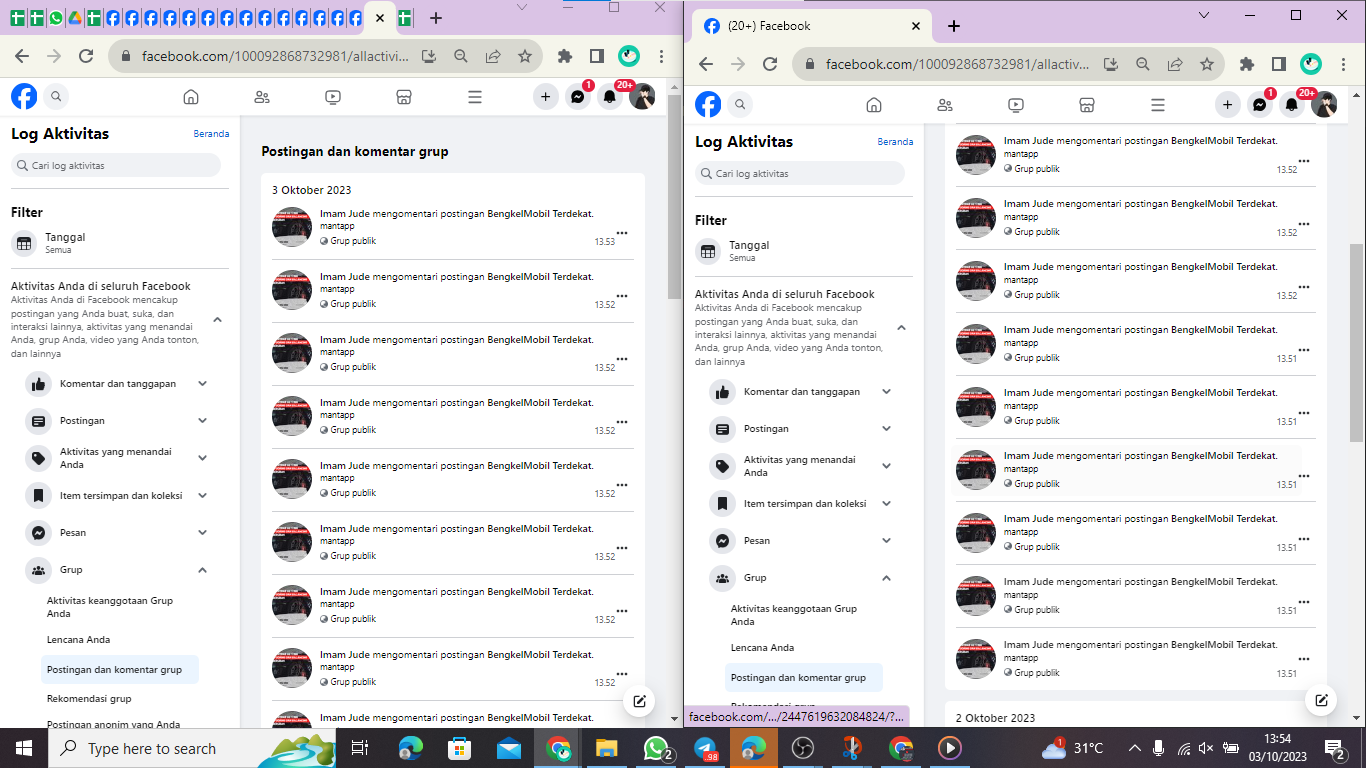Collapse Aktivitas Anda di seluruh Facebook, left window

[217, 320]
